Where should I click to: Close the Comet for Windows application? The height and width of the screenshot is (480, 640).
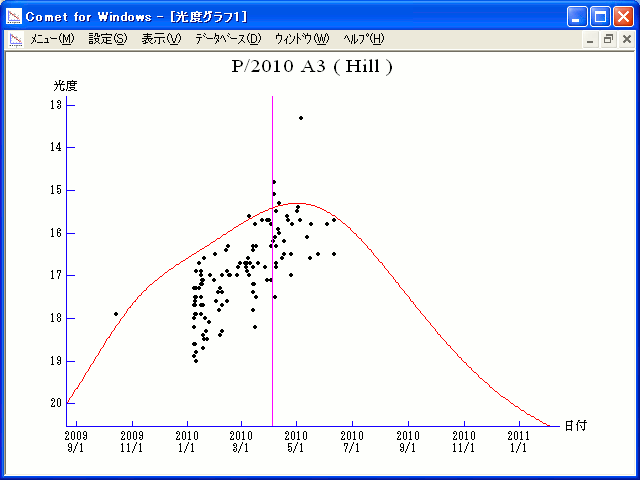click(624, 16)
